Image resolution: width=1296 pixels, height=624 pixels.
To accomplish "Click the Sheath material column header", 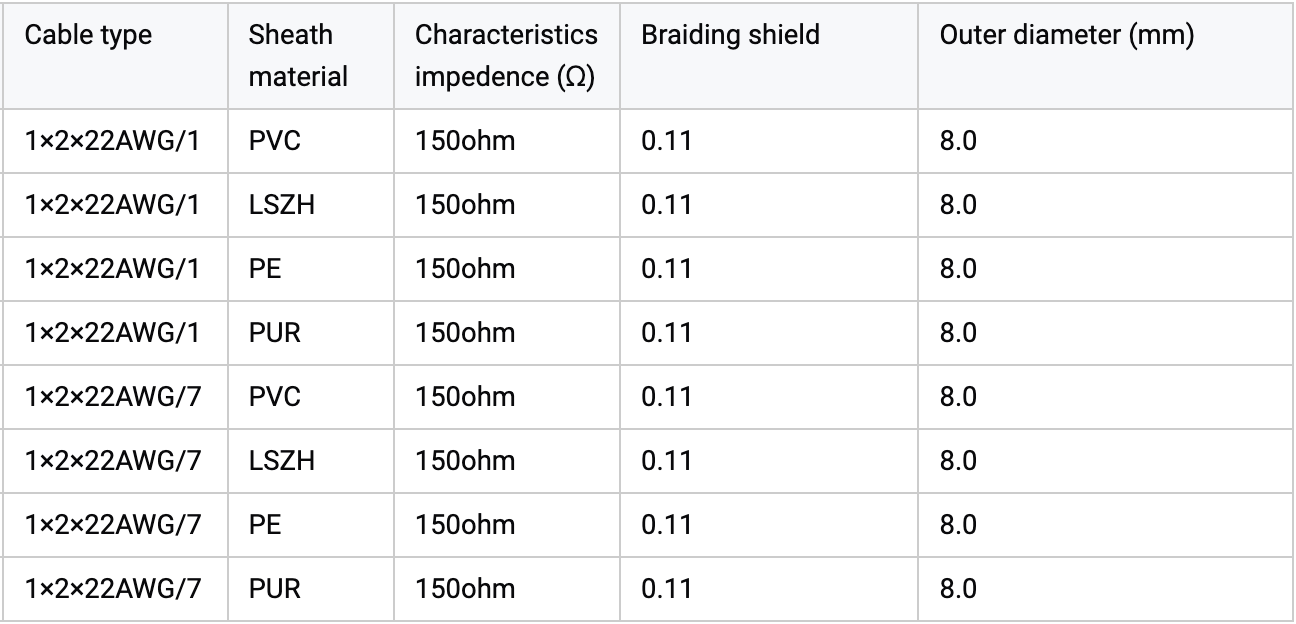I will (310, 55).
